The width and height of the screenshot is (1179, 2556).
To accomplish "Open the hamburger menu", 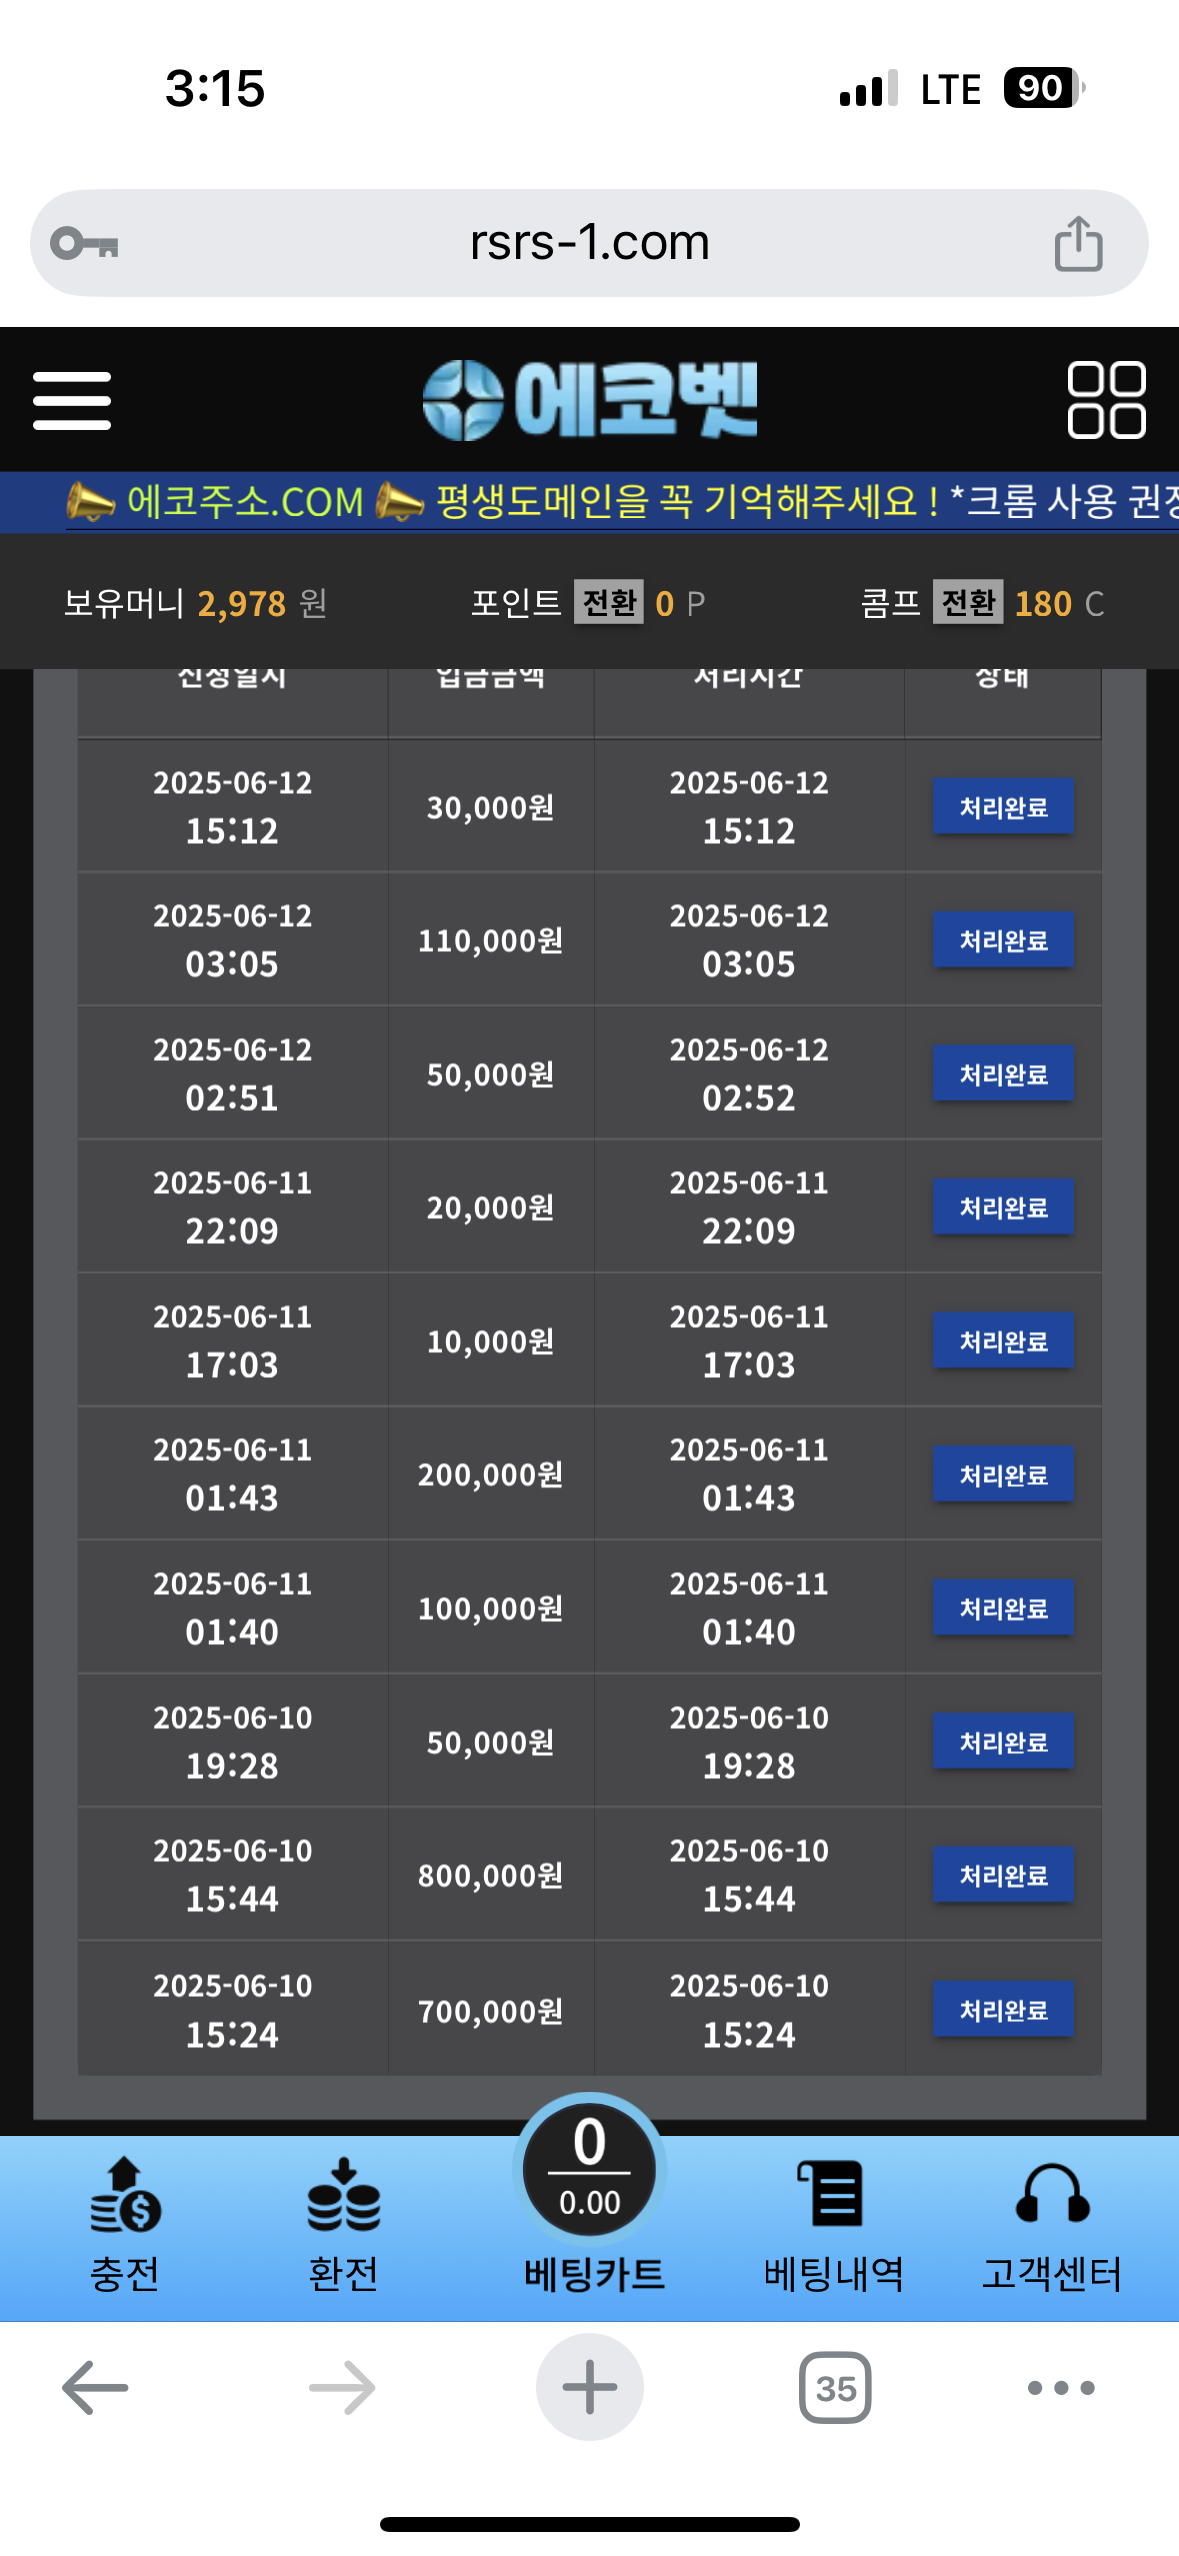I will tap(72, 400).
